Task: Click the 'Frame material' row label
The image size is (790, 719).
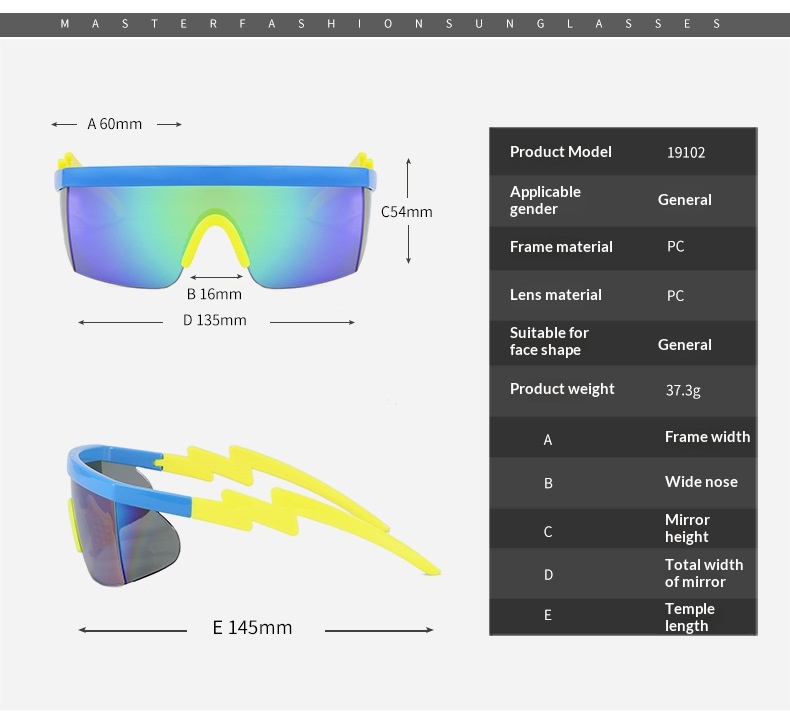Action: (x=561, y=247)
